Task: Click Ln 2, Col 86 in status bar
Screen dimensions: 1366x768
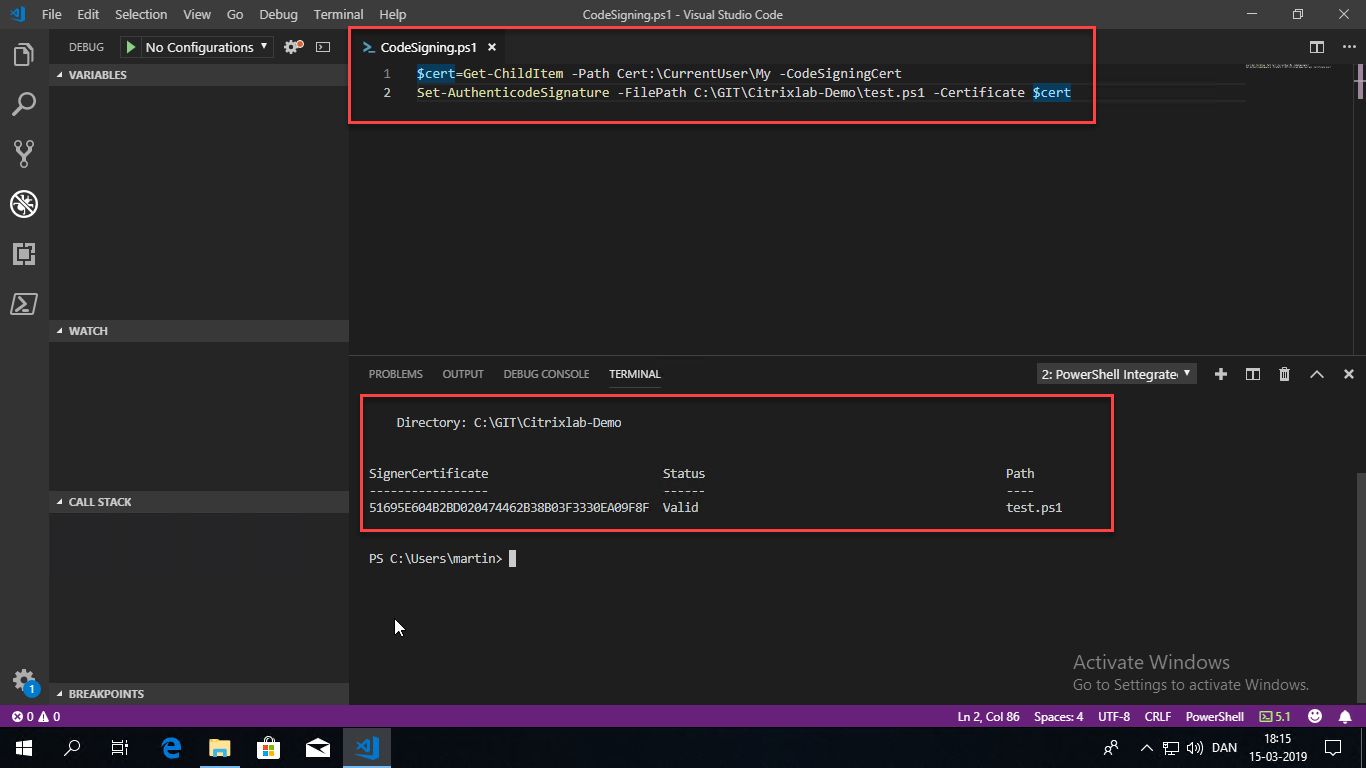Action: 989,716
